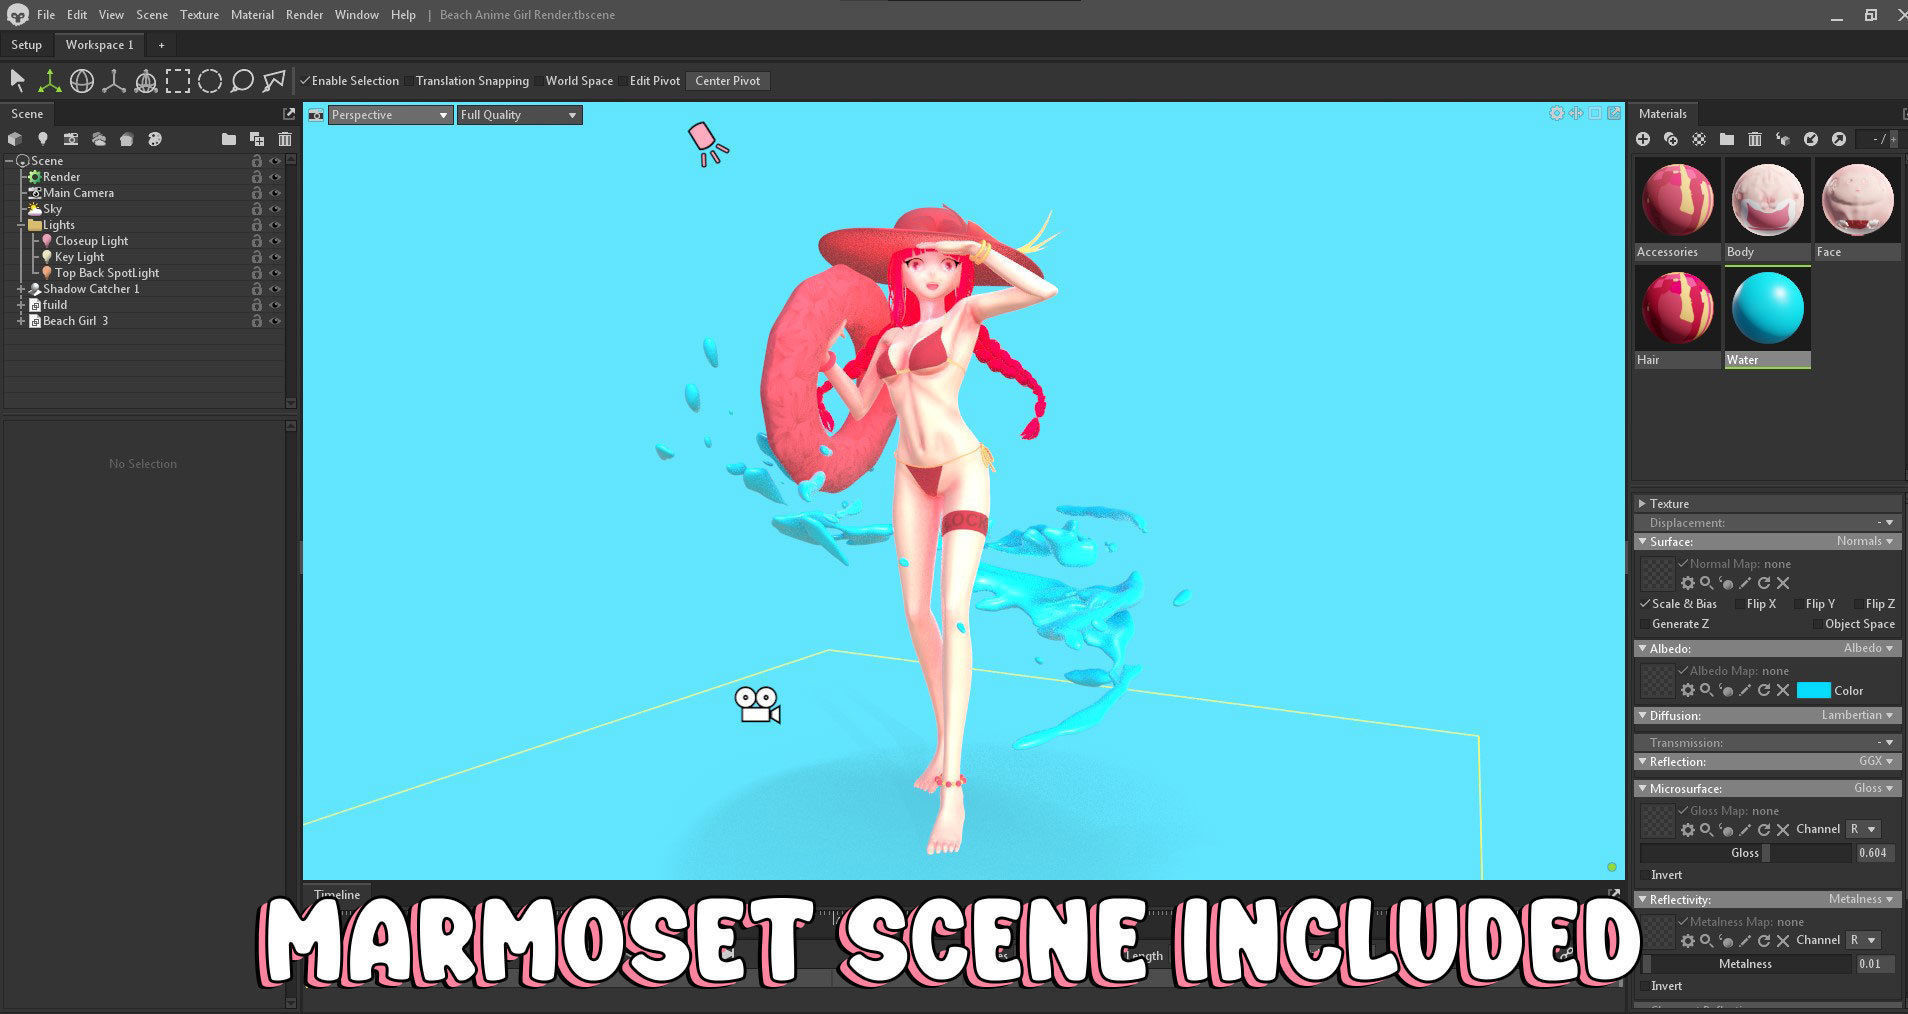The height and width of the screenshot is (1014, 1908).
Task: Add a fog object in Scene toolbar
Action: (99, 139)
